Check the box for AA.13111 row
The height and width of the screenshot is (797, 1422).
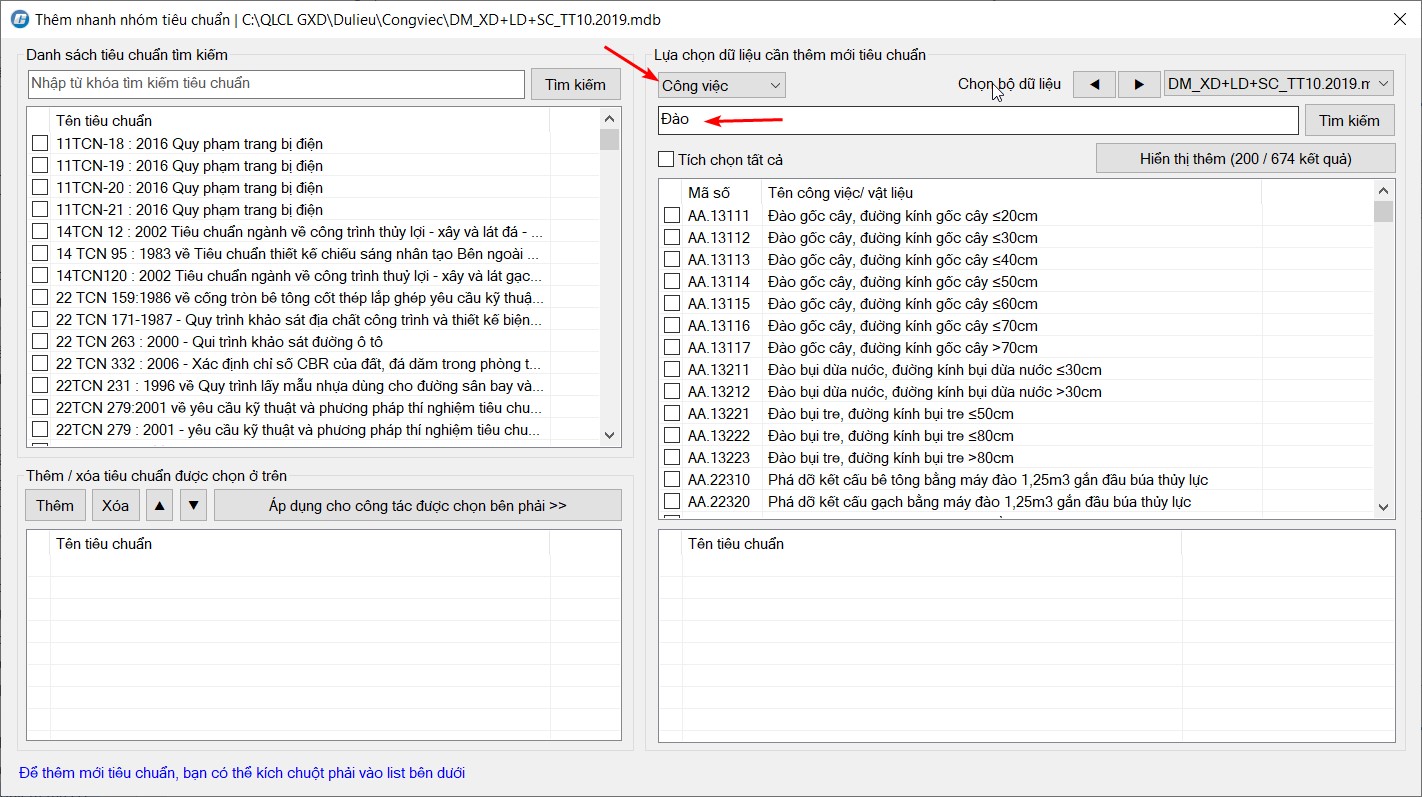[672, 216]
